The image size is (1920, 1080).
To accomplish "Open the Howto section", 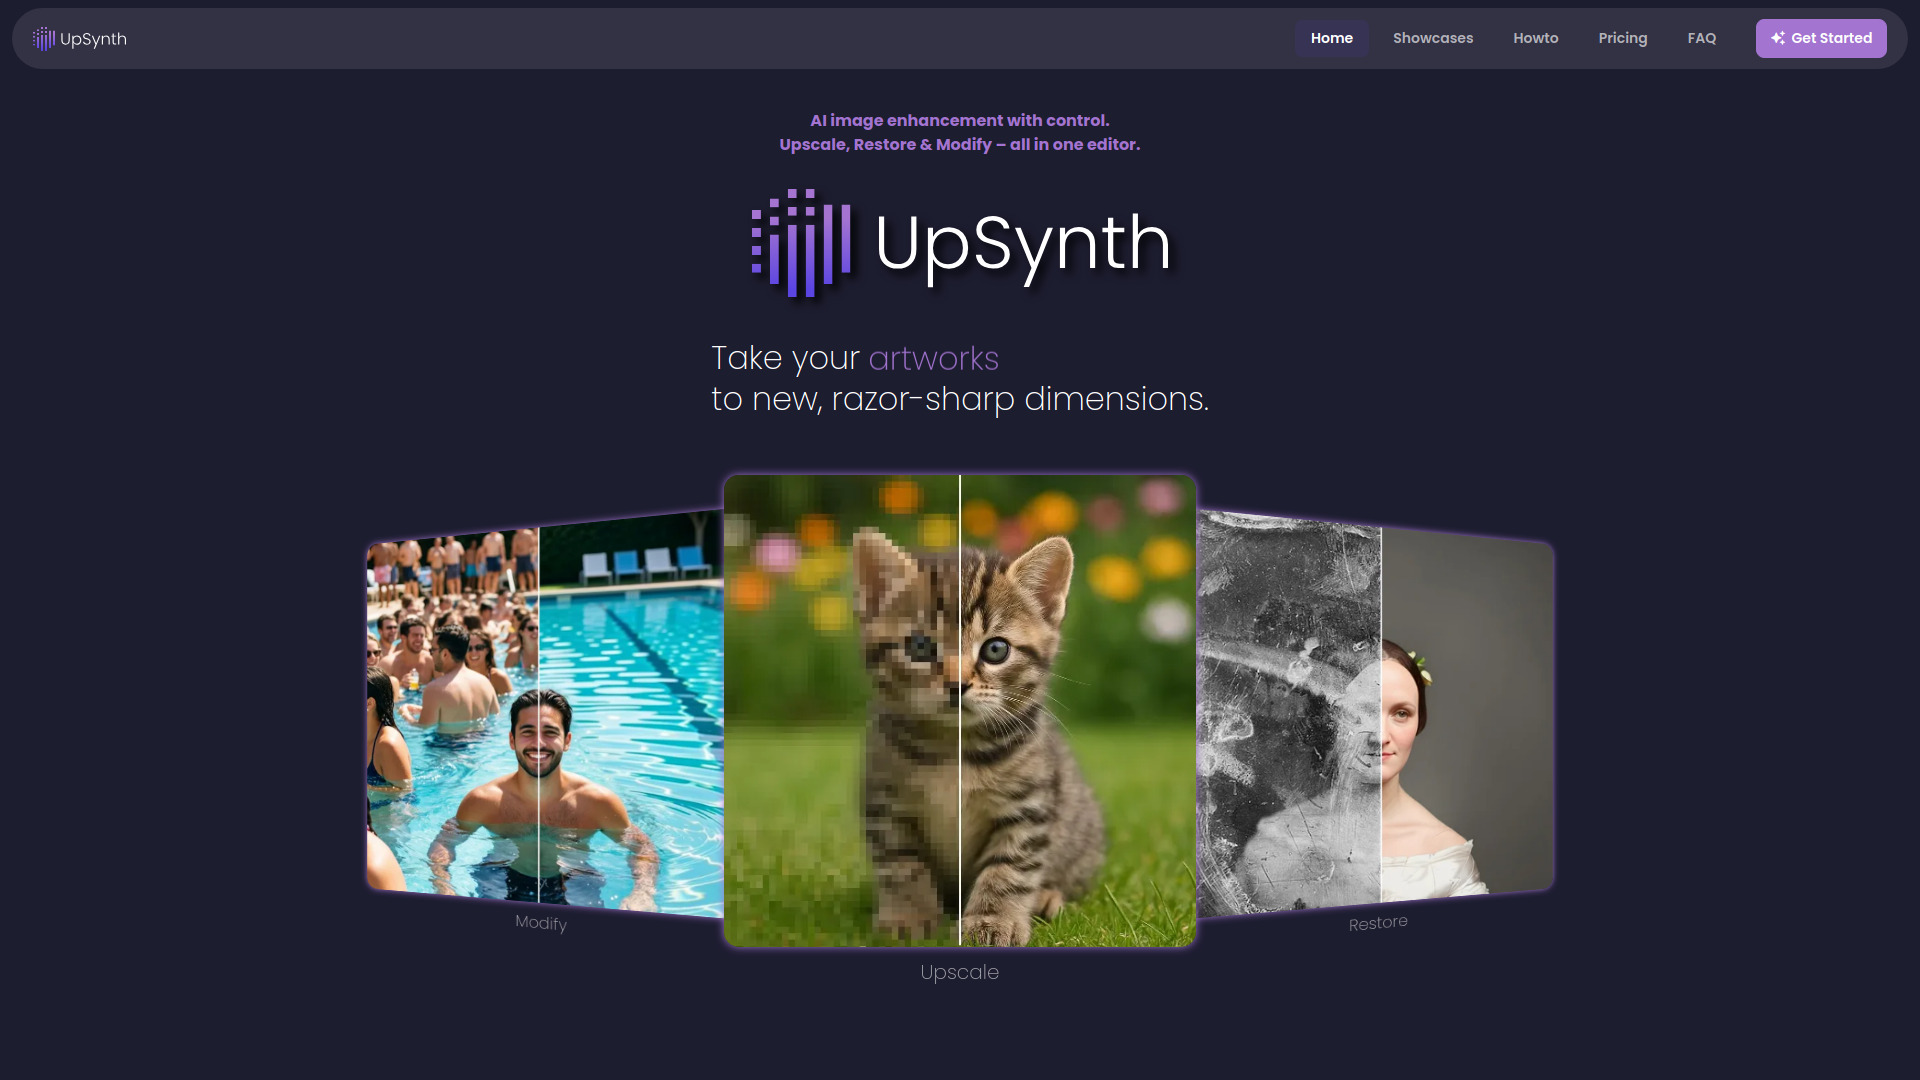I will tap(1535, 38).
